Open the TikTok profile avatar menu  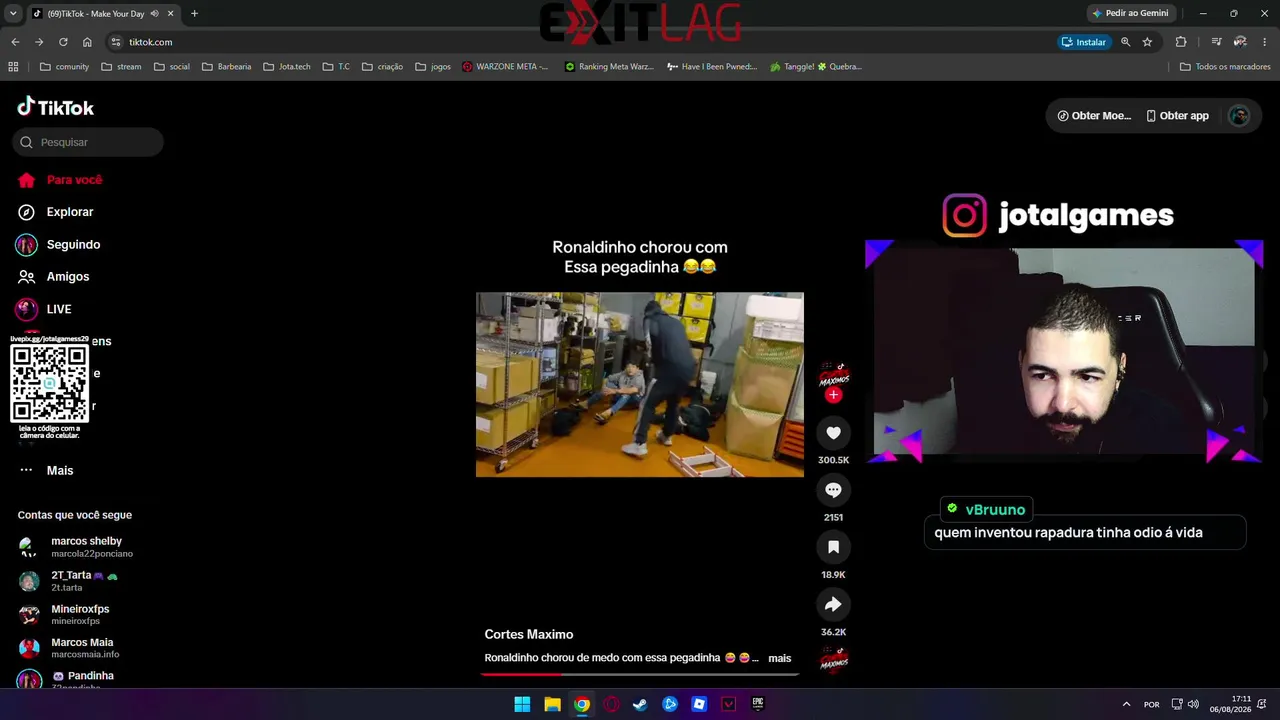click(x=1239, y=116)
